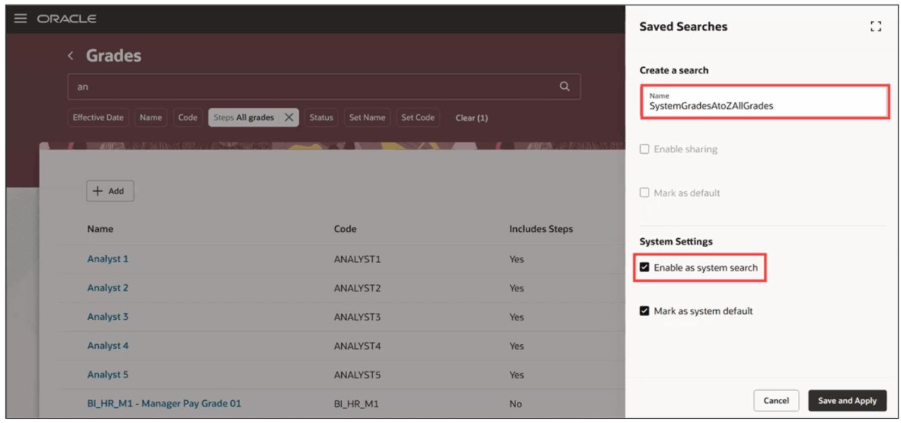Click Save and Apply
901x423 pixels.
click(847, 401)
